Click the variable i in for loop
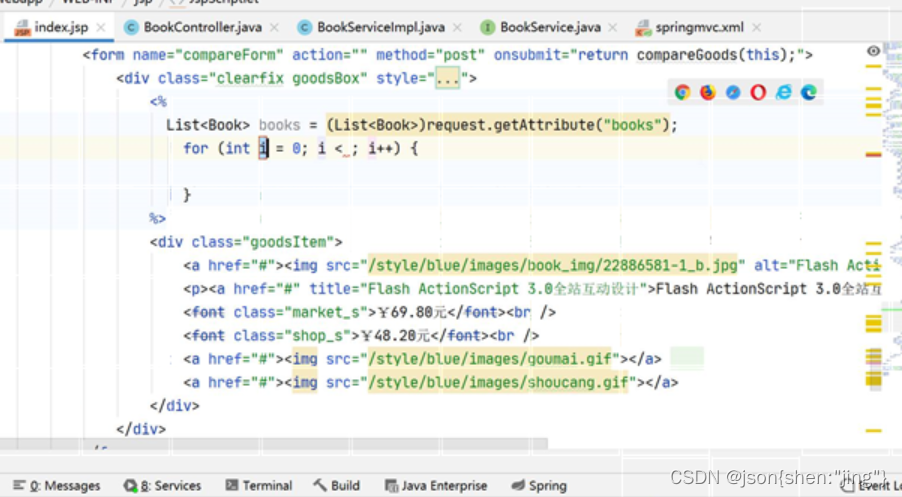The image size is (902, 497). pyautogui.click(x=263, y=148)
